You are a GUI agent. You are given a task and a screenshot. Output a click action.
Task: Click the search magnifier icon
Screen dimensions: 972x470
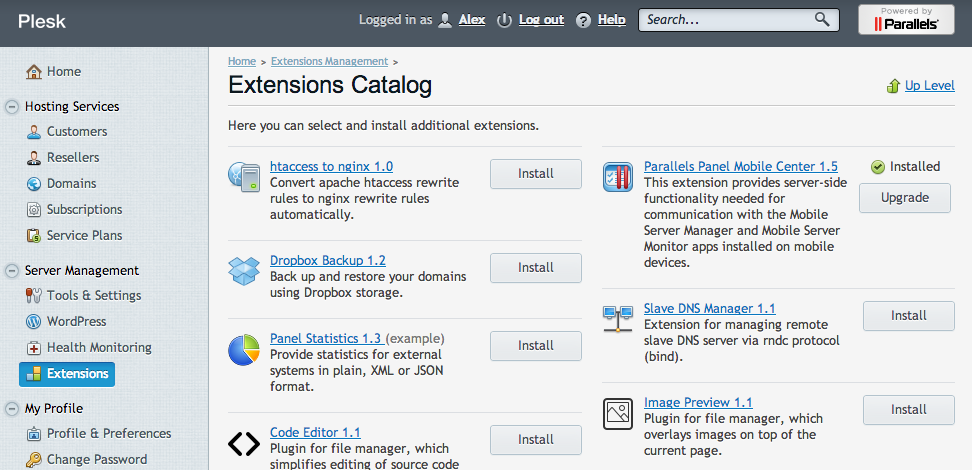822,19
